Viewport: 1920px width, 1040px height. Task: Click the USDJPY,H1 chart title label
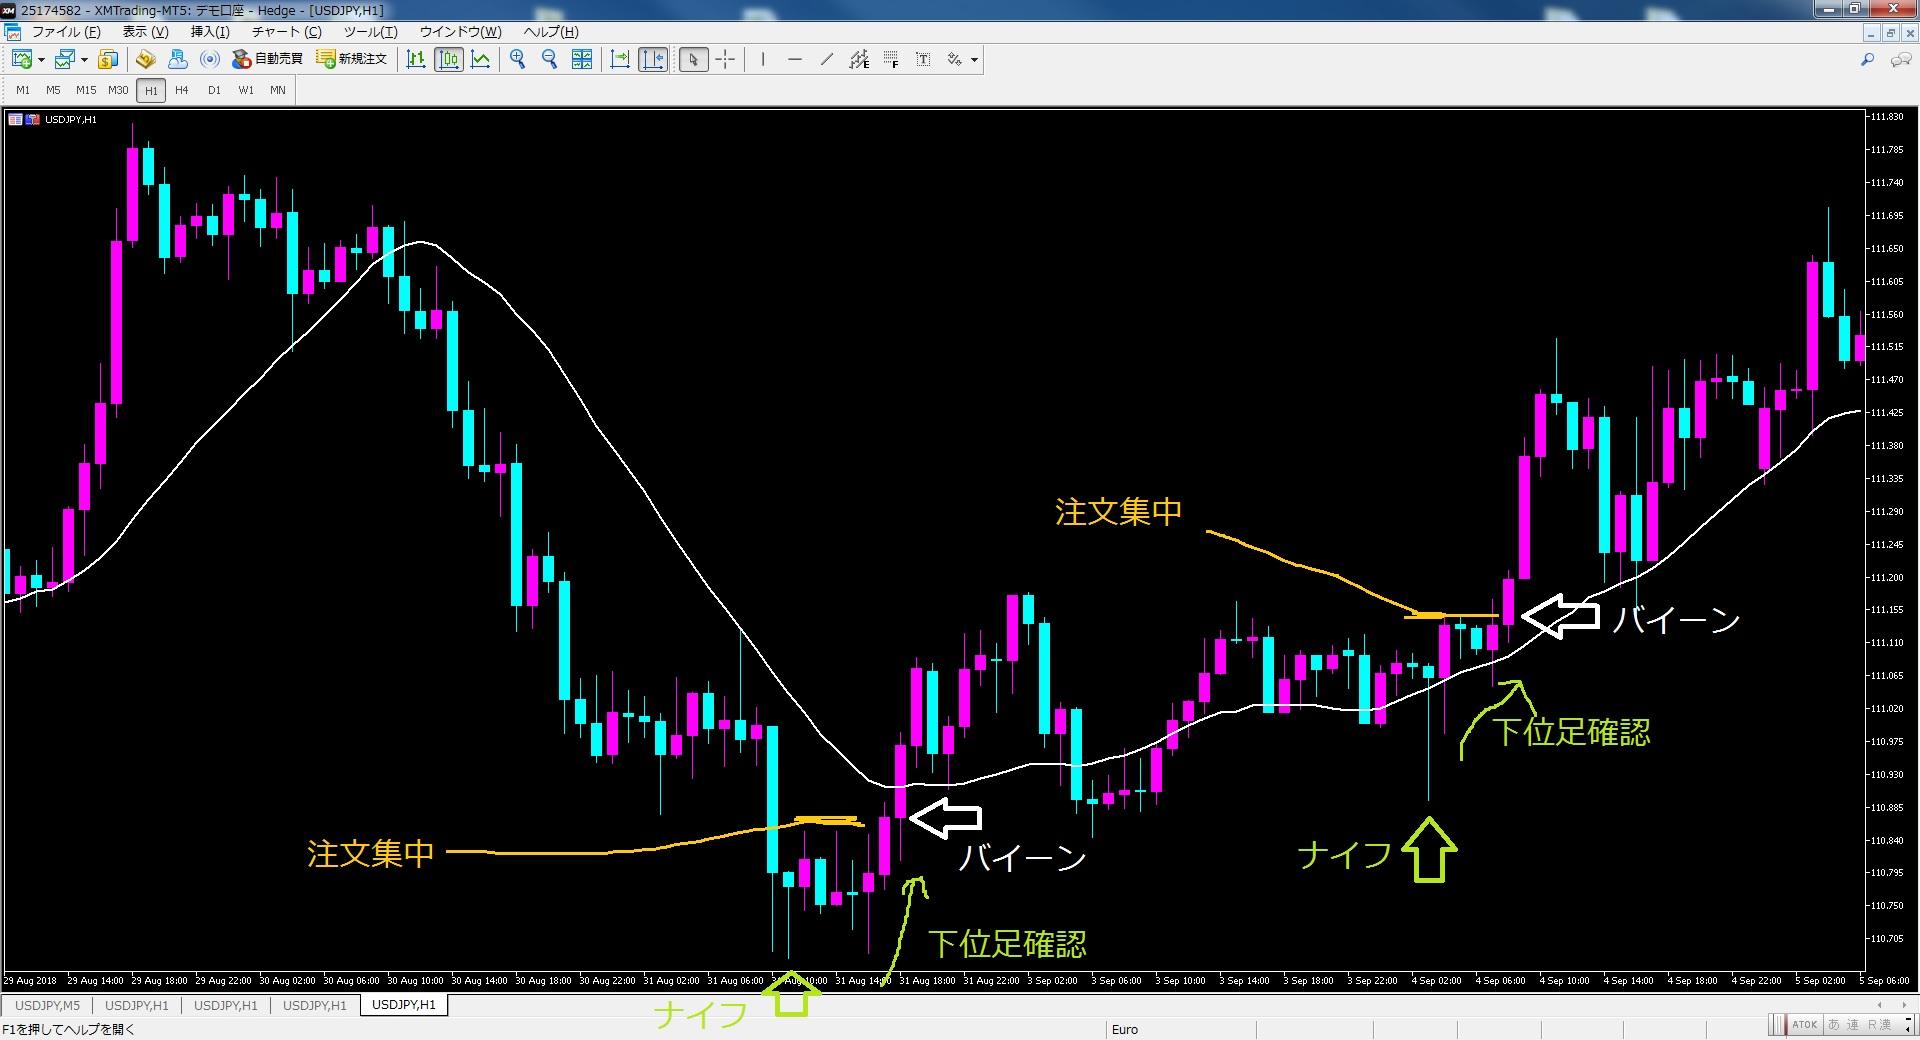click(x=70, y=120)
